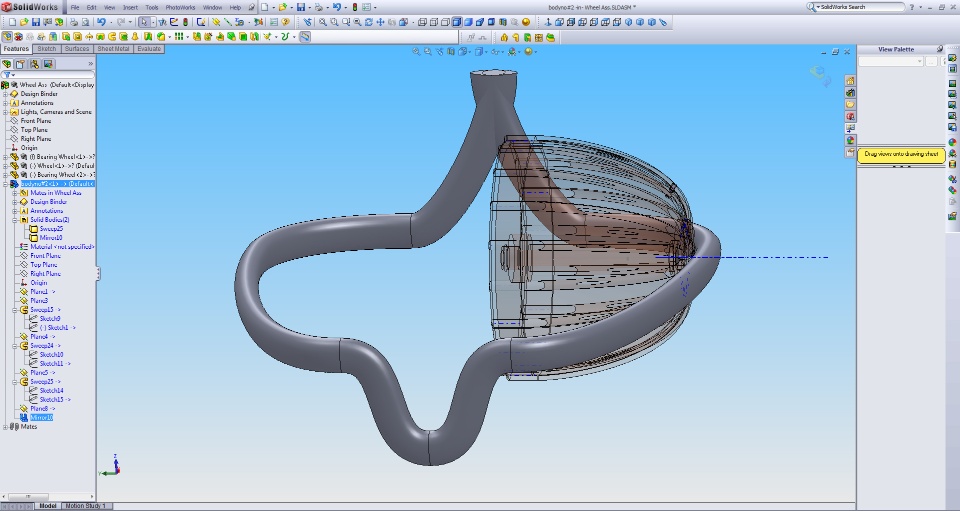This screenshot has width=960, height=511.
Task: Expand the top-level Design Binder node
Action: pyautogui.click(x=6, y=94)
